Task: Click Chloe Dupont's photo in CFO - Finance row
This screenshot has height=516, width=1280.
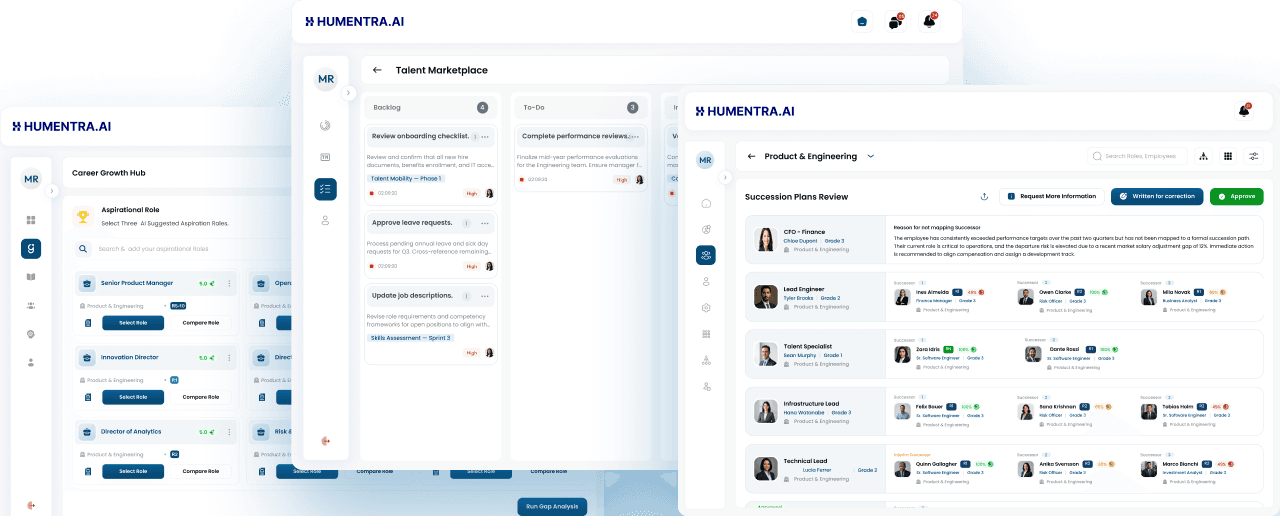Action: (766, 240)
